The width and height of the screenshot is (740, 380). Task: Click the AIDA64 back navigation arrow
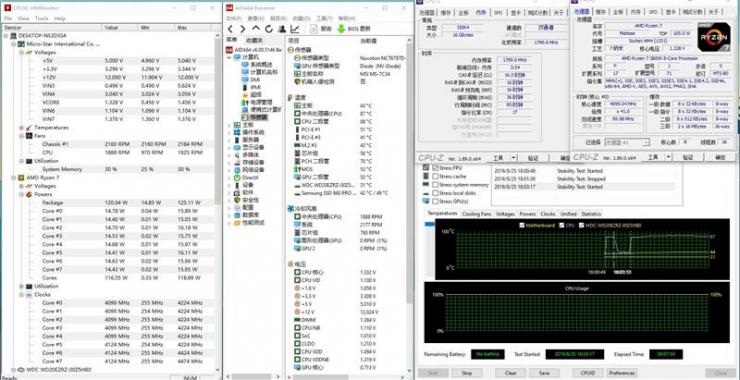(x=230, y=29)
